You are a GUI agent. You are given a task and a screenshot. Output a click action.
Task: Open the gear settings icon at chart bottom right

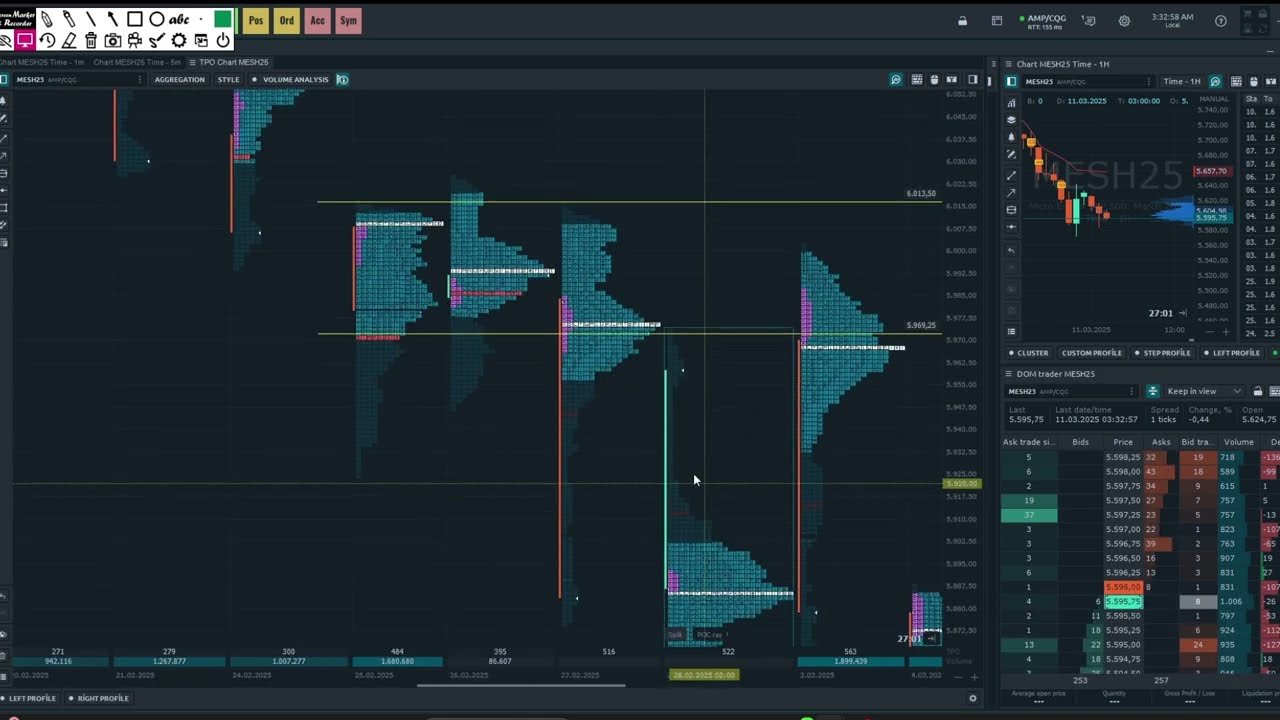(x=973, y=698)
